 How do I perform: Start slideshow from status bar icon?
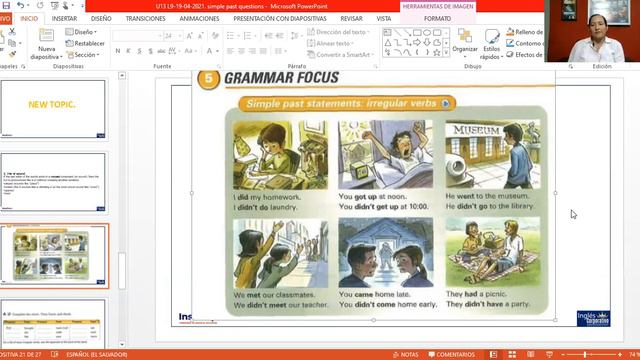tap(549, 354)
